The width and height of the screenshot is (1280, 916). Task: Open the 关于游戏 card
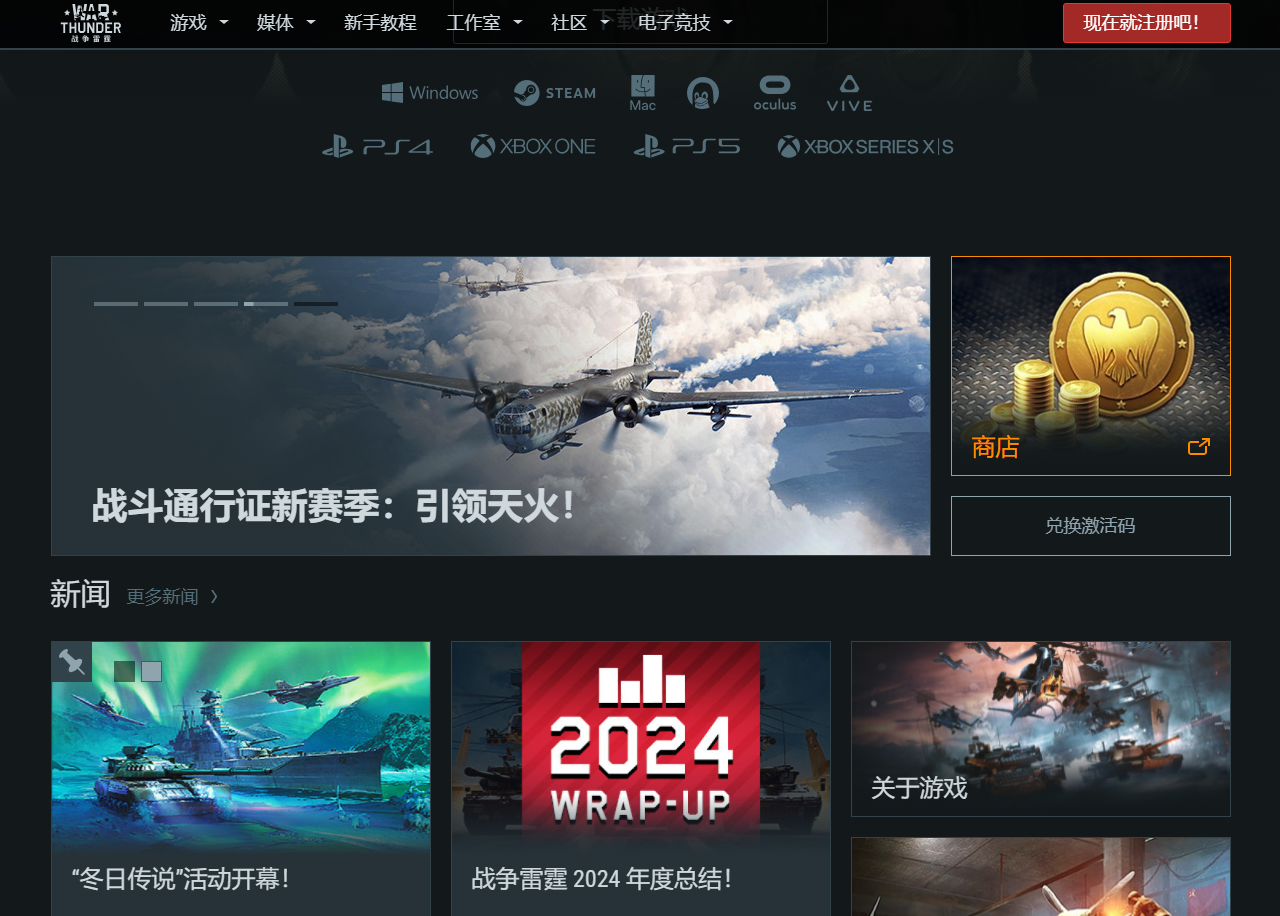click(1041, 729)
